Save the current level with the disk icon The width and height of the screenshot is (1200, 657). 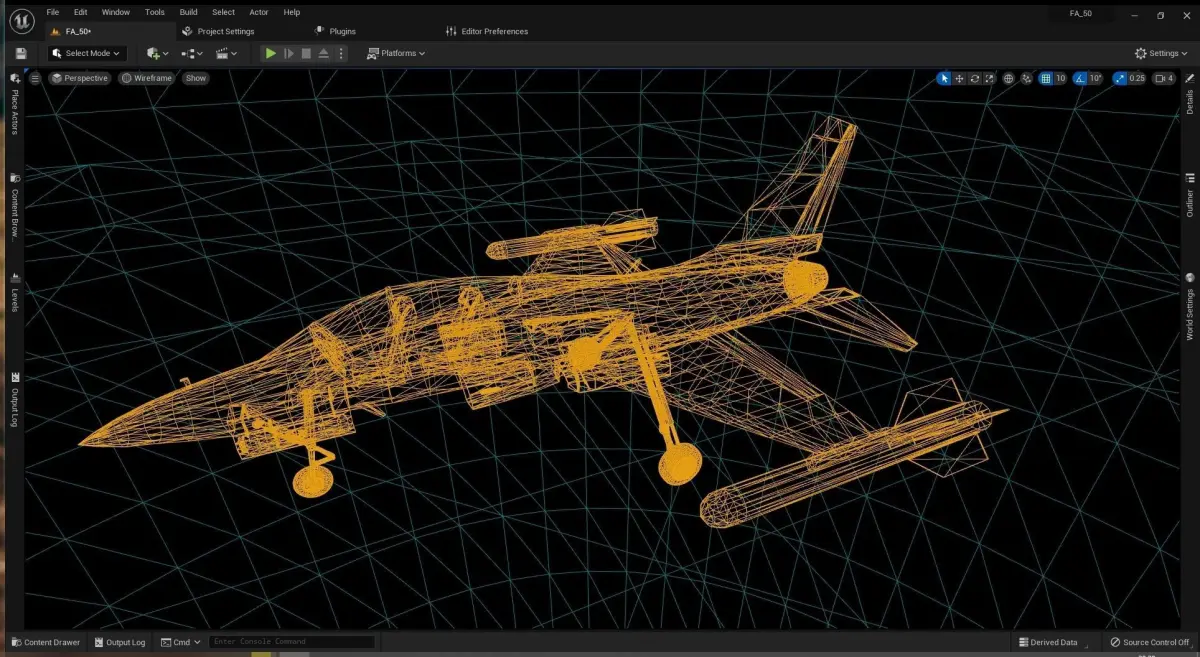click(21, 53)
